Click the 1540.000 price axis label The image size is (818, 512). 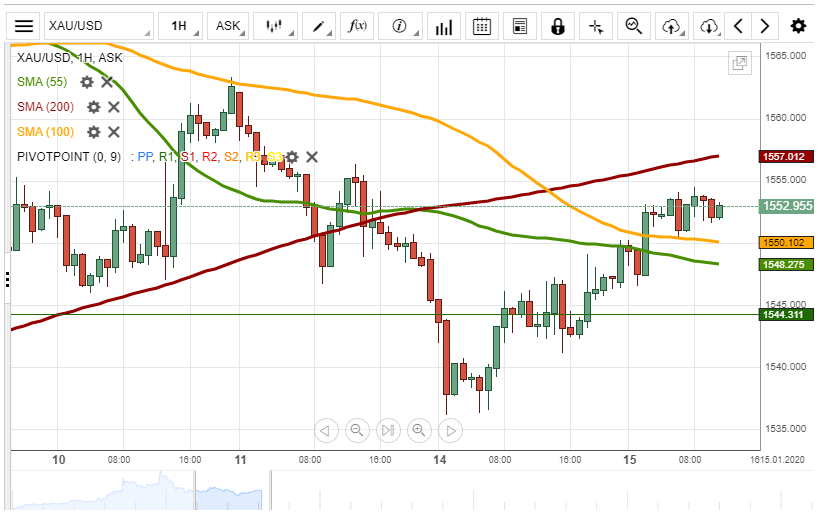tap(786, 367)
